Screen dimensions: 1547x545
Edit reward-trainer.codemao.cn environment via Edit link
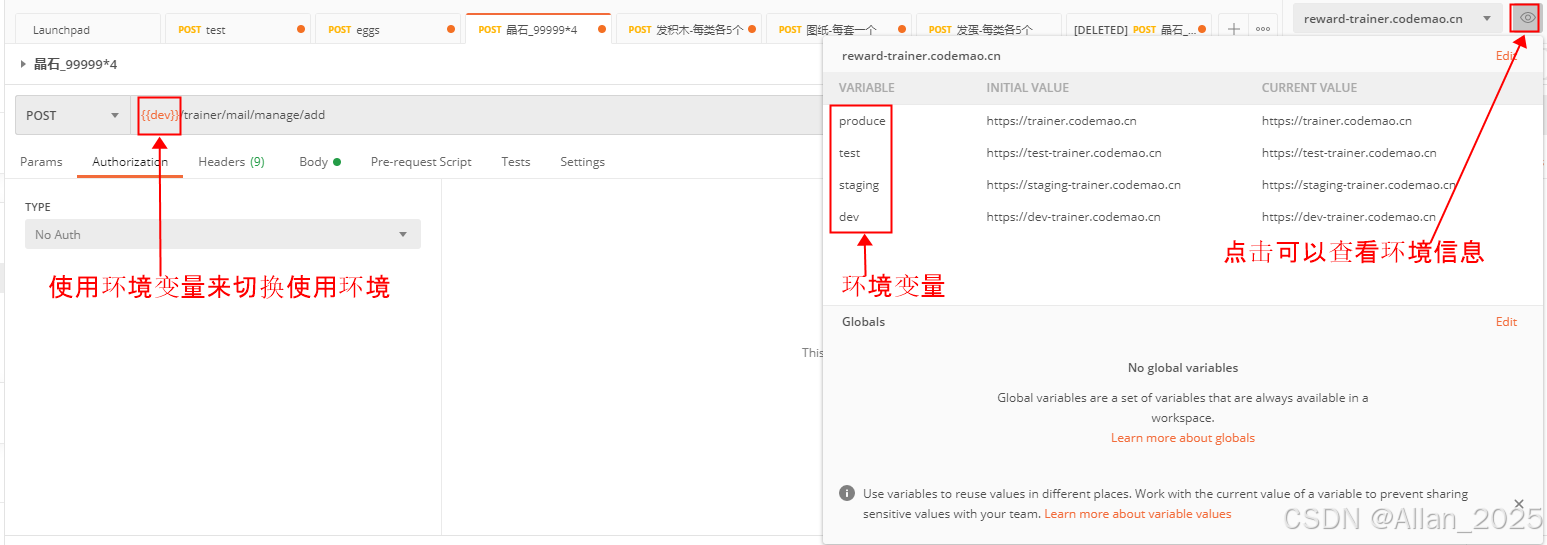1506,56
